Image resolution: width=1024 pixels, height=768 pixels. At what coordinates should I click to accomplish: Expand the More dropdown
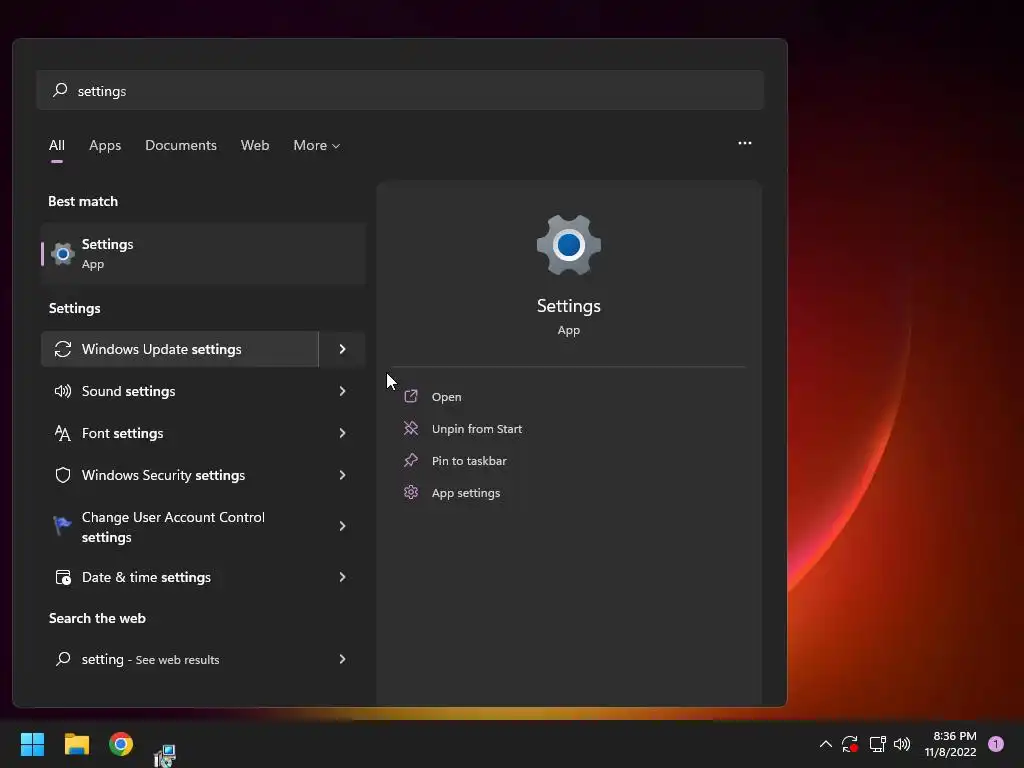pyautogui.click(x=317, y=145)
